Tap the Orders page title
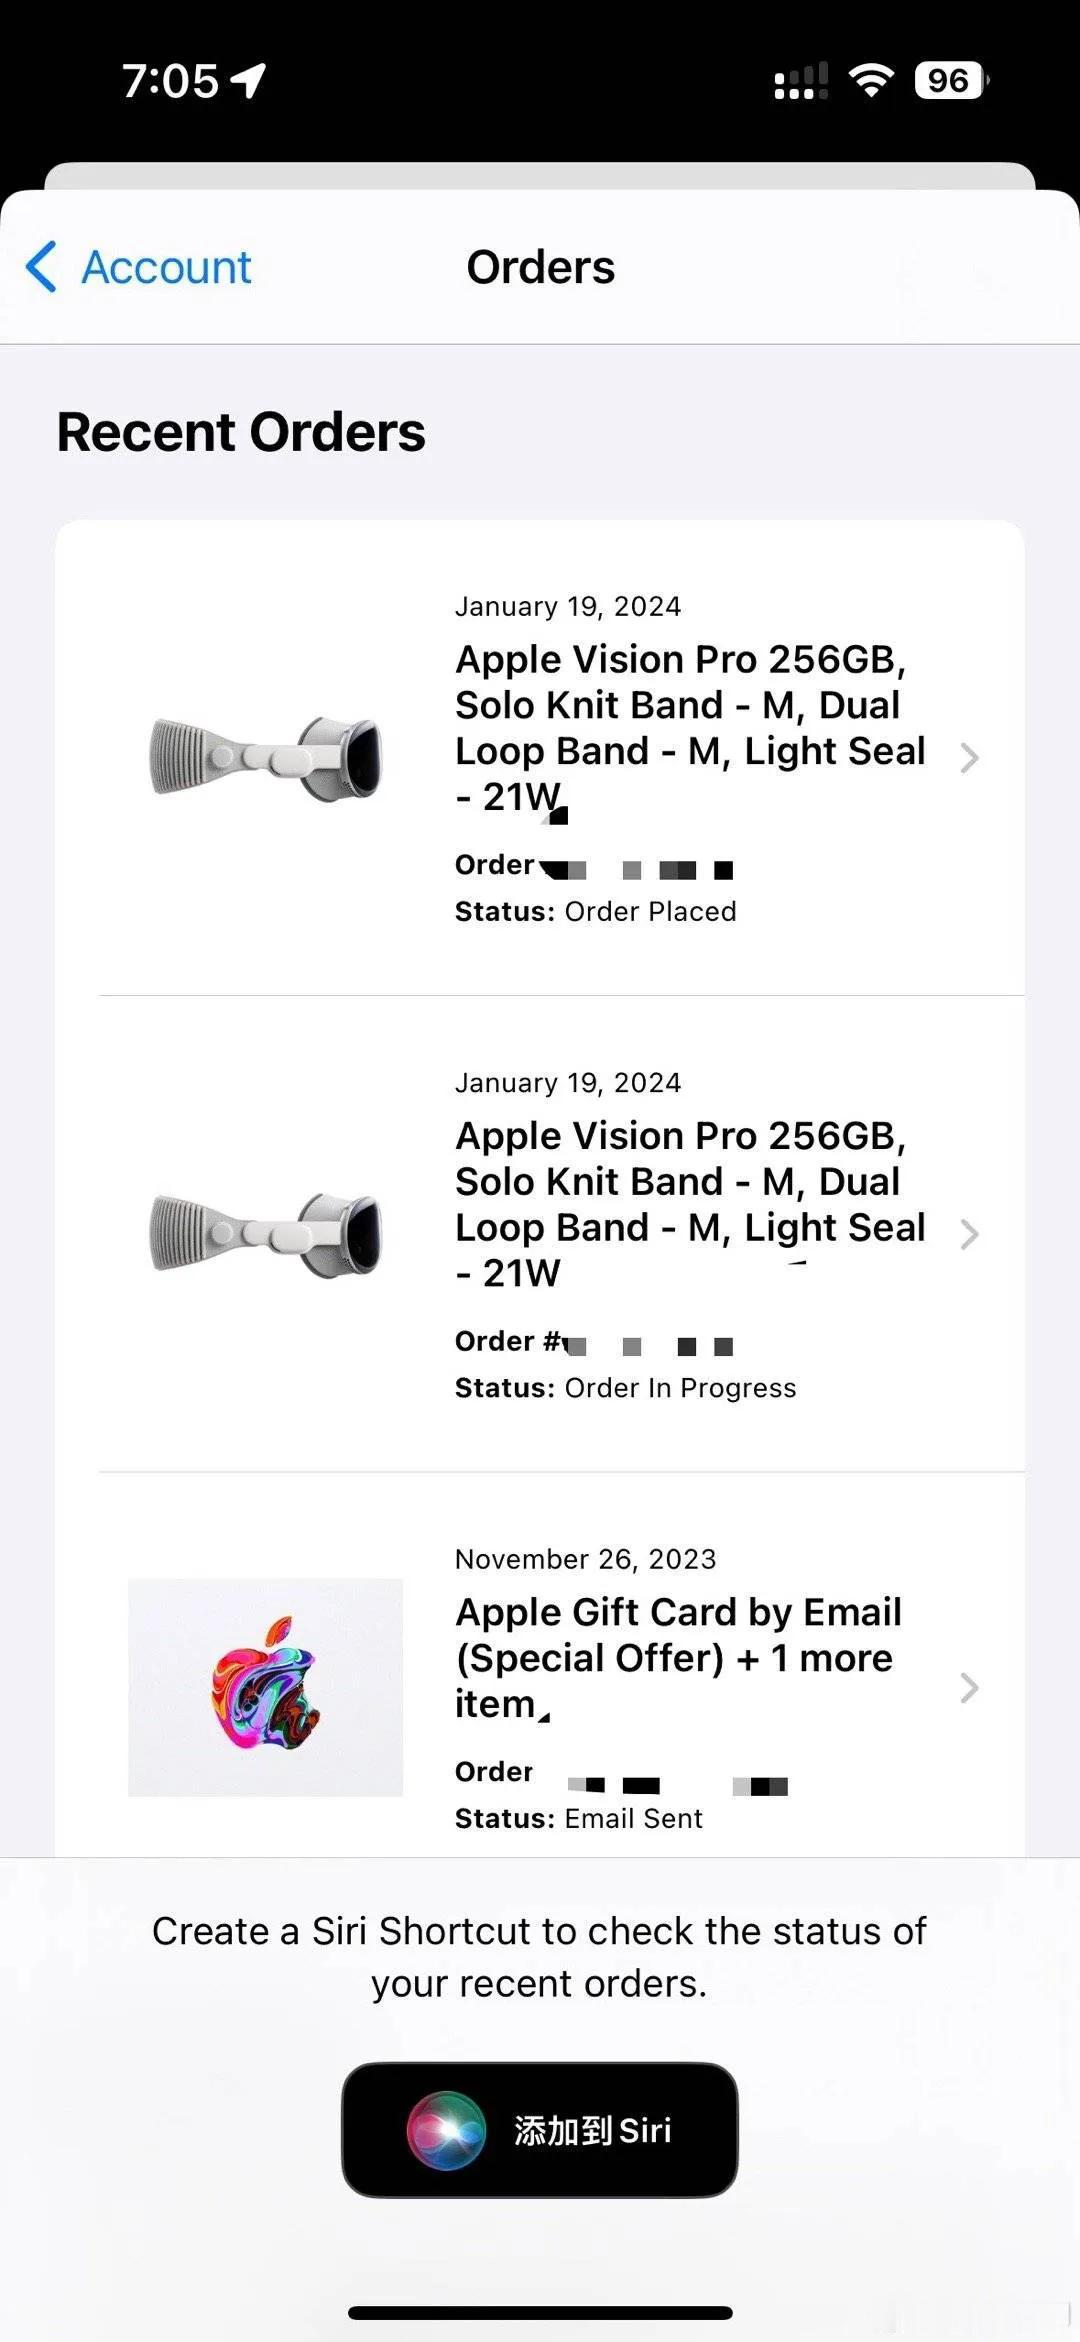This screenshot has height=2342, width=1080. click(541, 268)
